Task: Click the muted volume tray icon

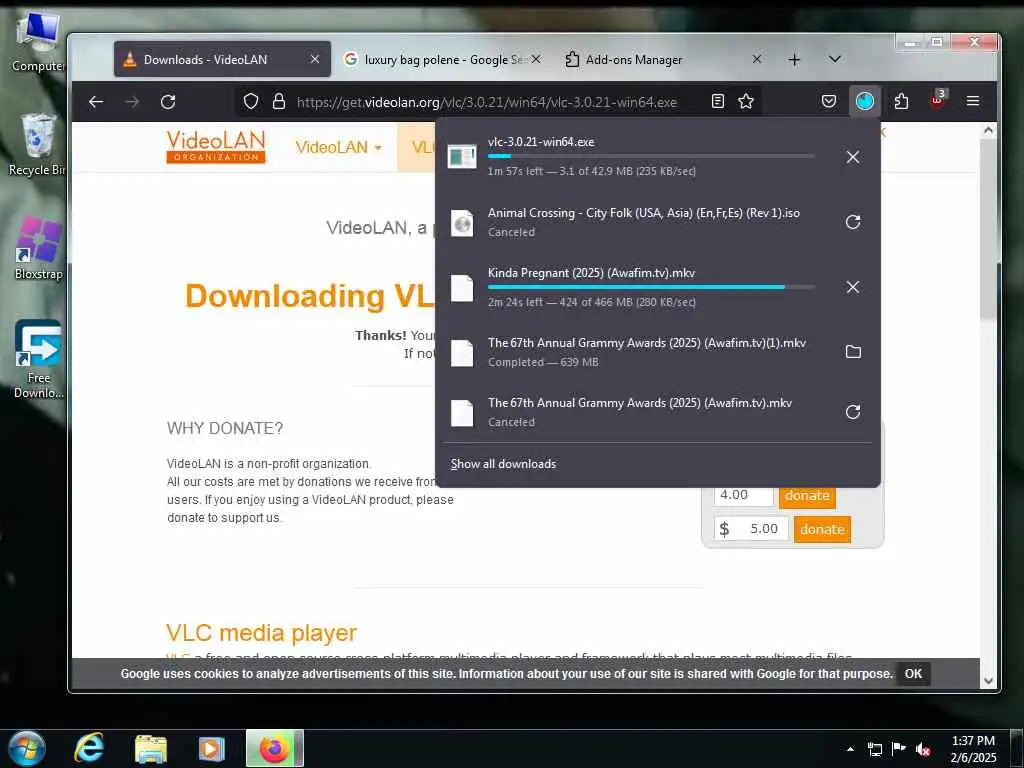Action: 923,749
